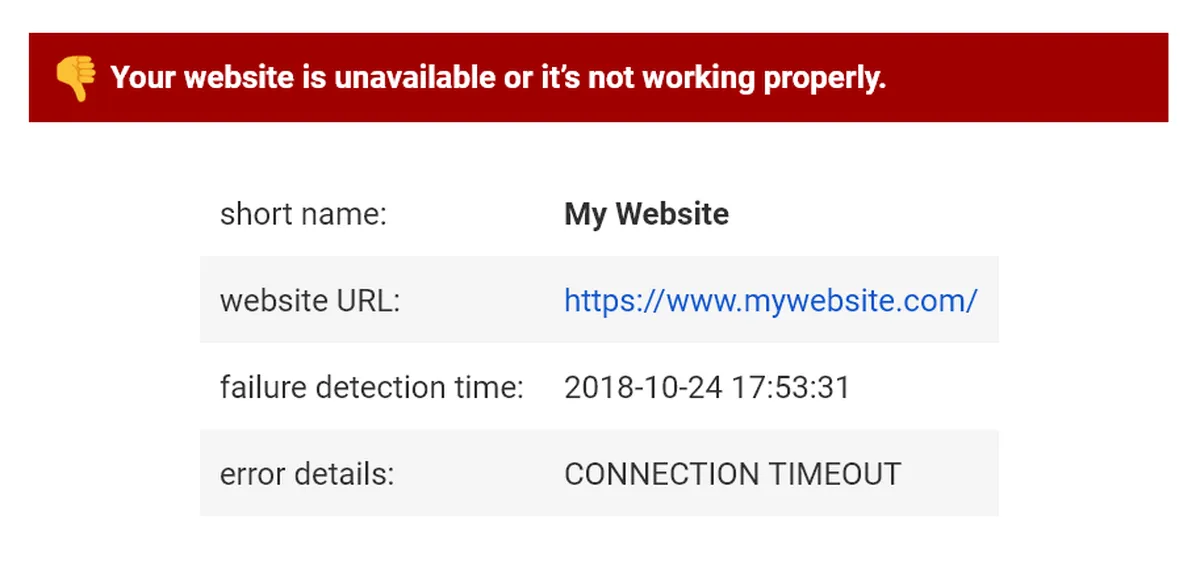Select the "short name:" label

tap(303, 214)
